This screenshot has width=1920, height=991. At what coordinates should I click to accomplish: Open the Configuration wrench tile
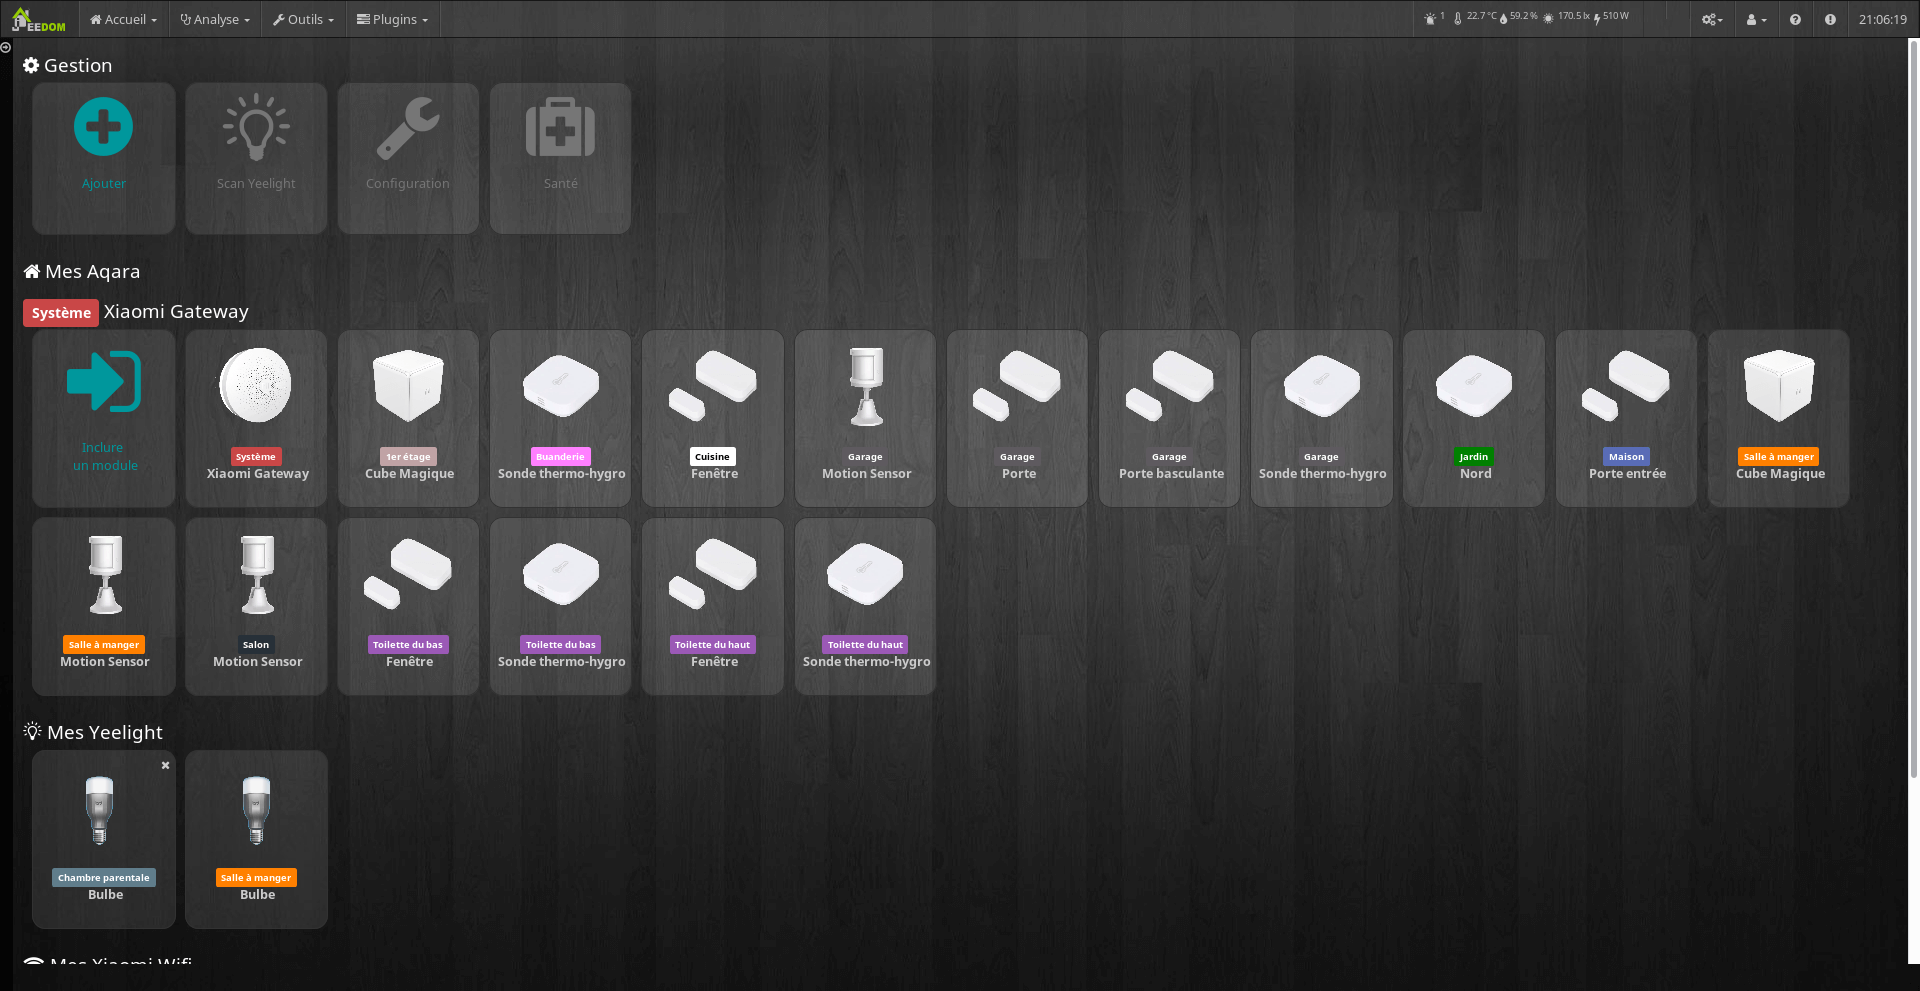408,159
